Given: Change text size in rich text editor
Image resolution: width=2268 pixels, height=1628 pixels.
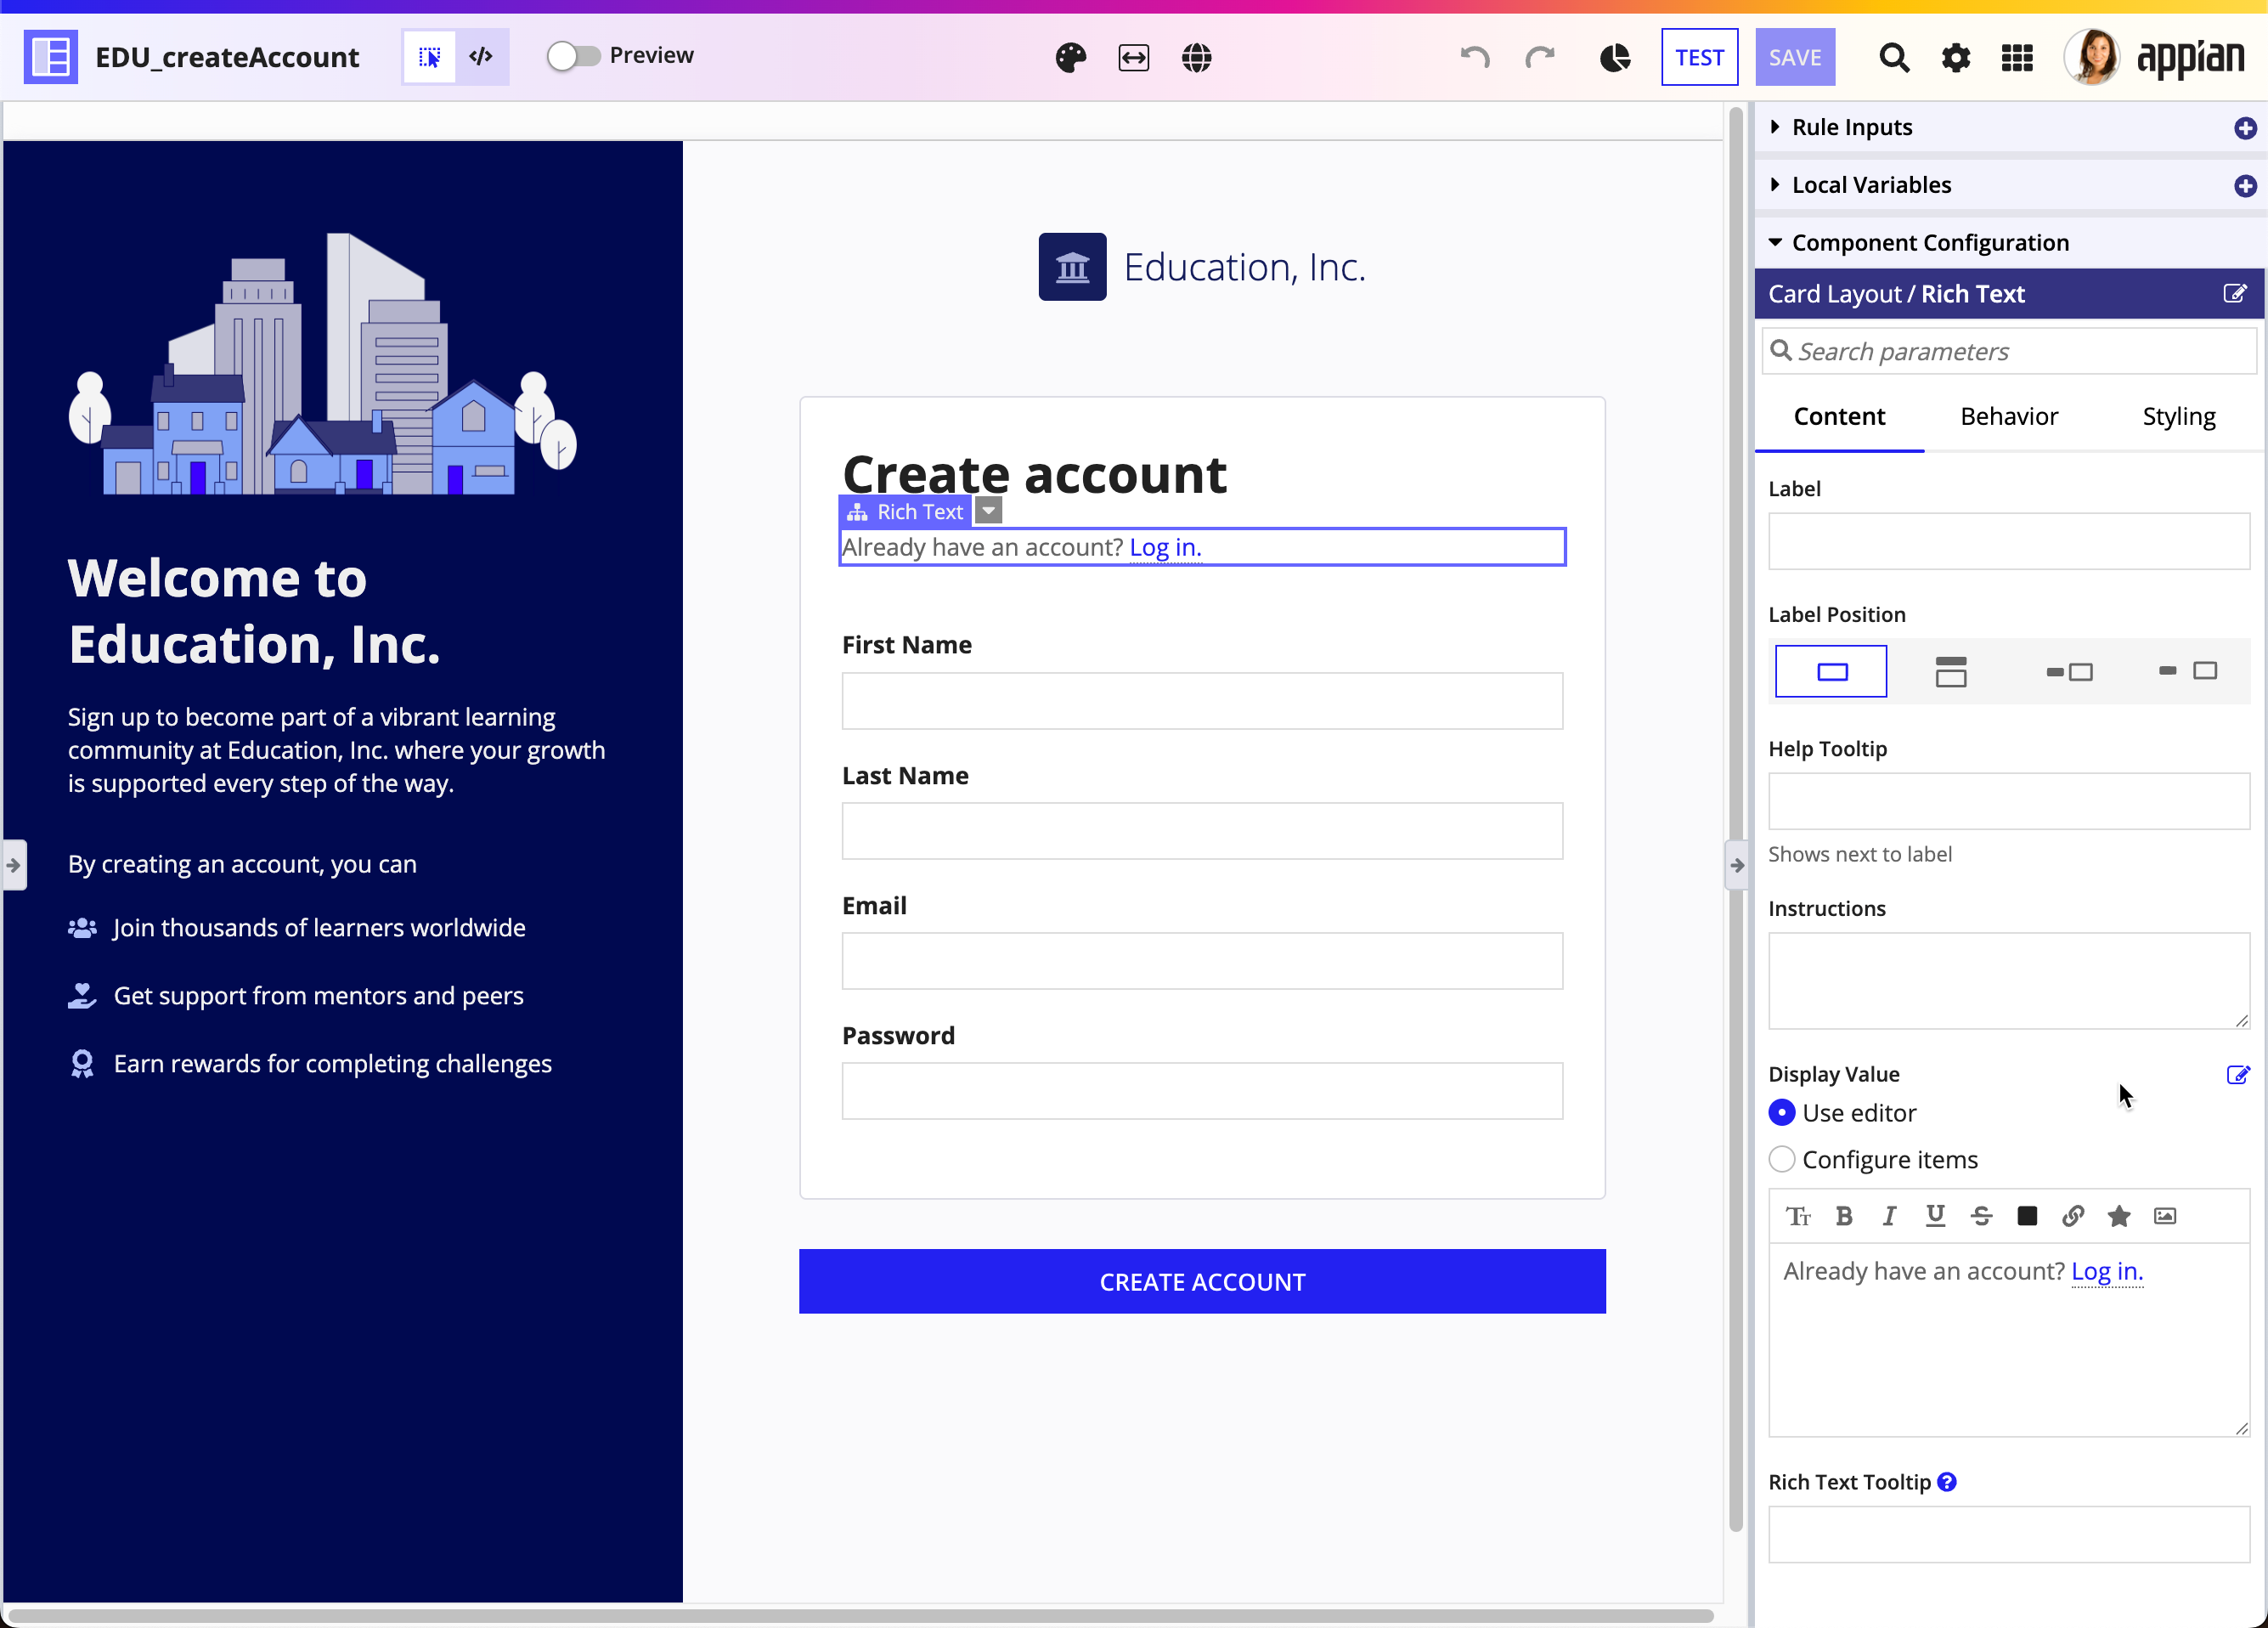Looking at the screenshot, I should [x=1798, y=1216].
